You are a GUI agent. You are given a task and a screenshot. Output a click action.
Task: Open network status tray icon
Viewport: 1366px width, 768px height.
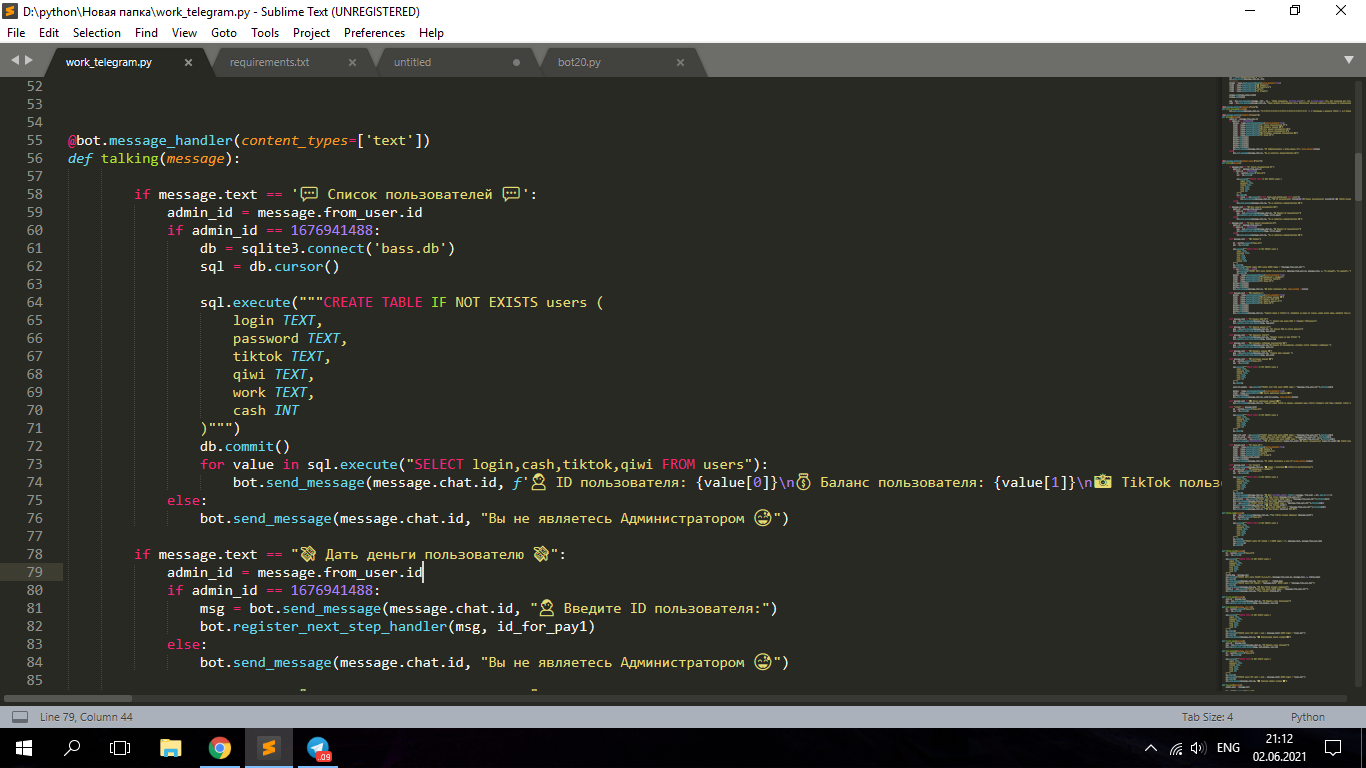click(x=1176, y=748)
